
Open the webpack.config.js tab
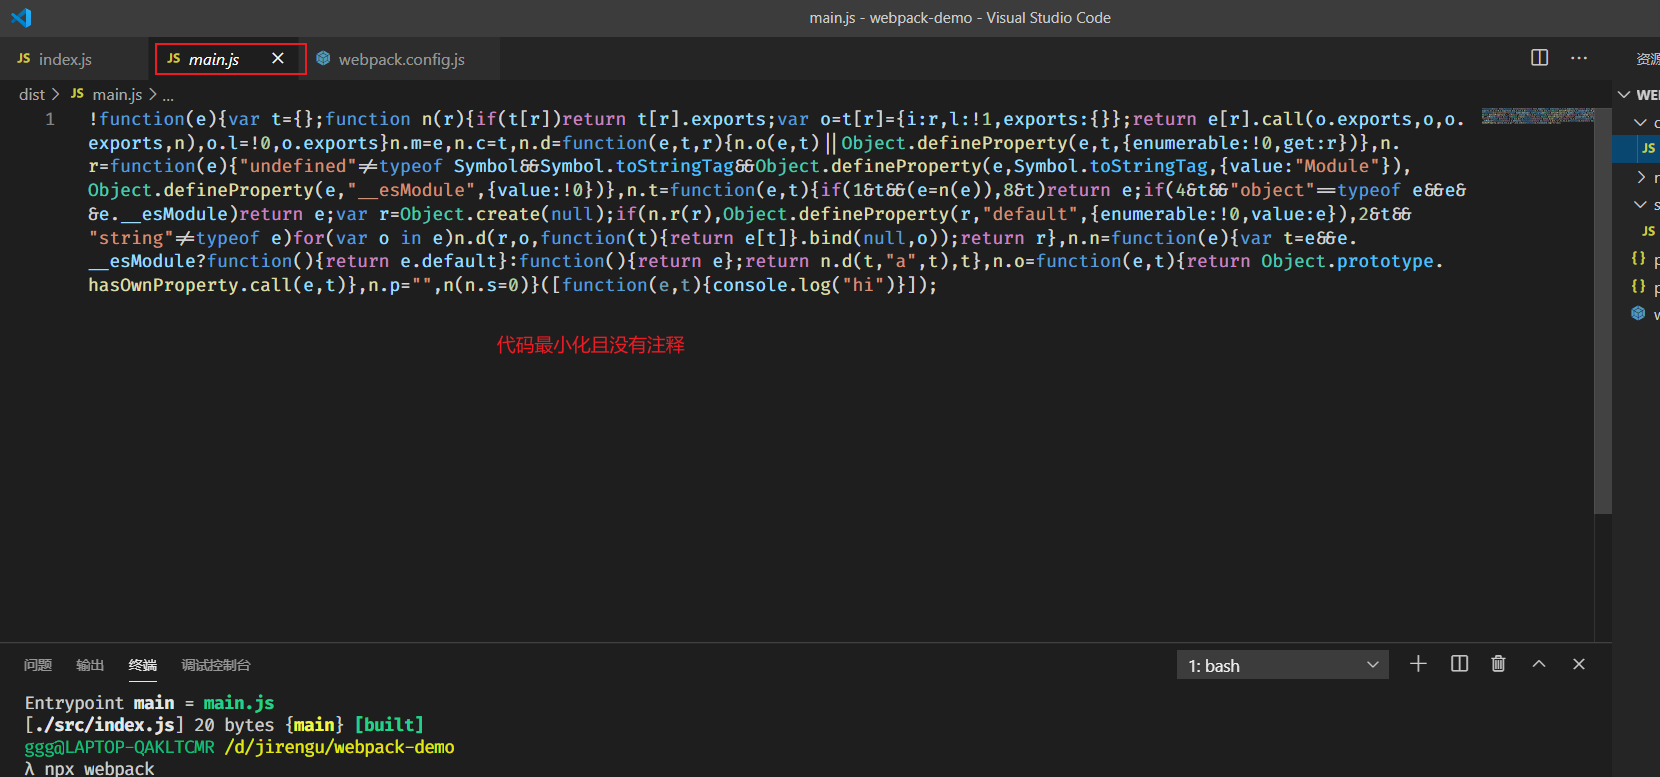(401, 59)
